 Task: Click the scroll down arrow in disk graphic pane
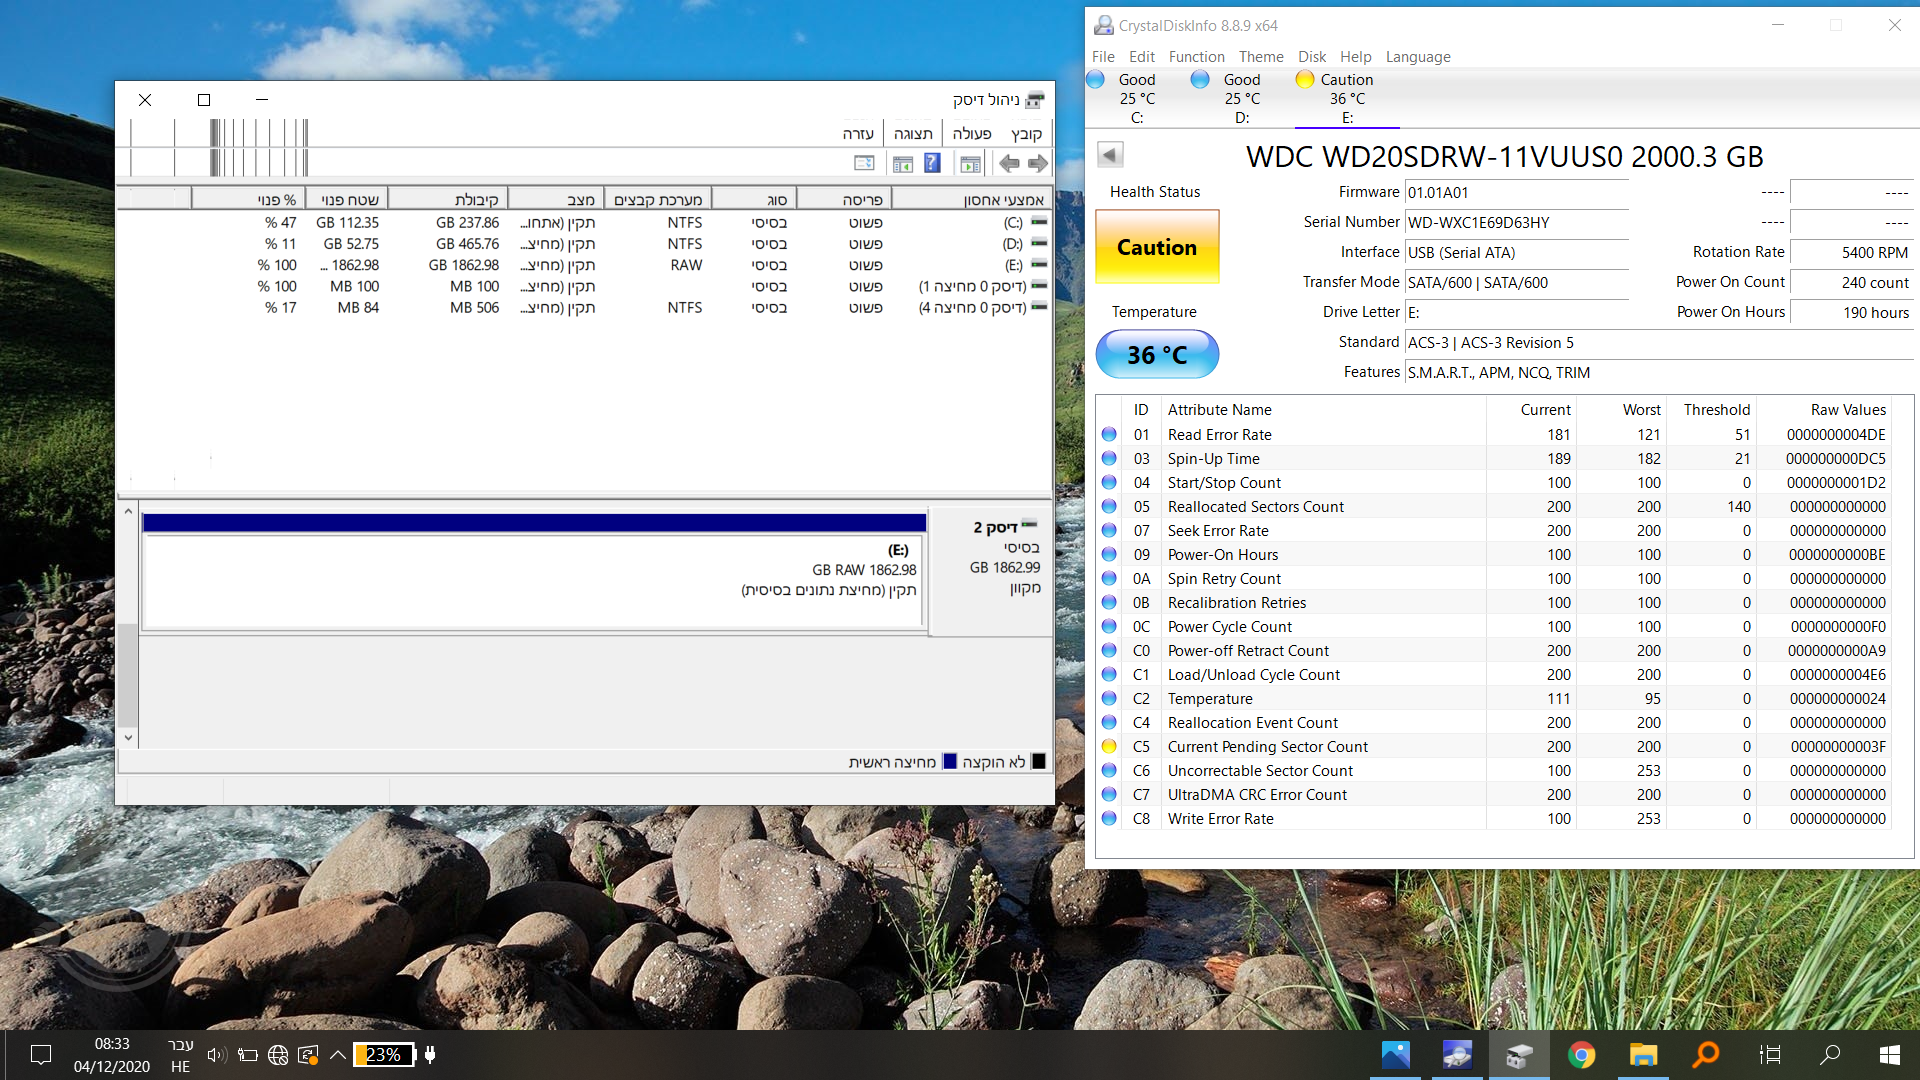coord(128,738)
